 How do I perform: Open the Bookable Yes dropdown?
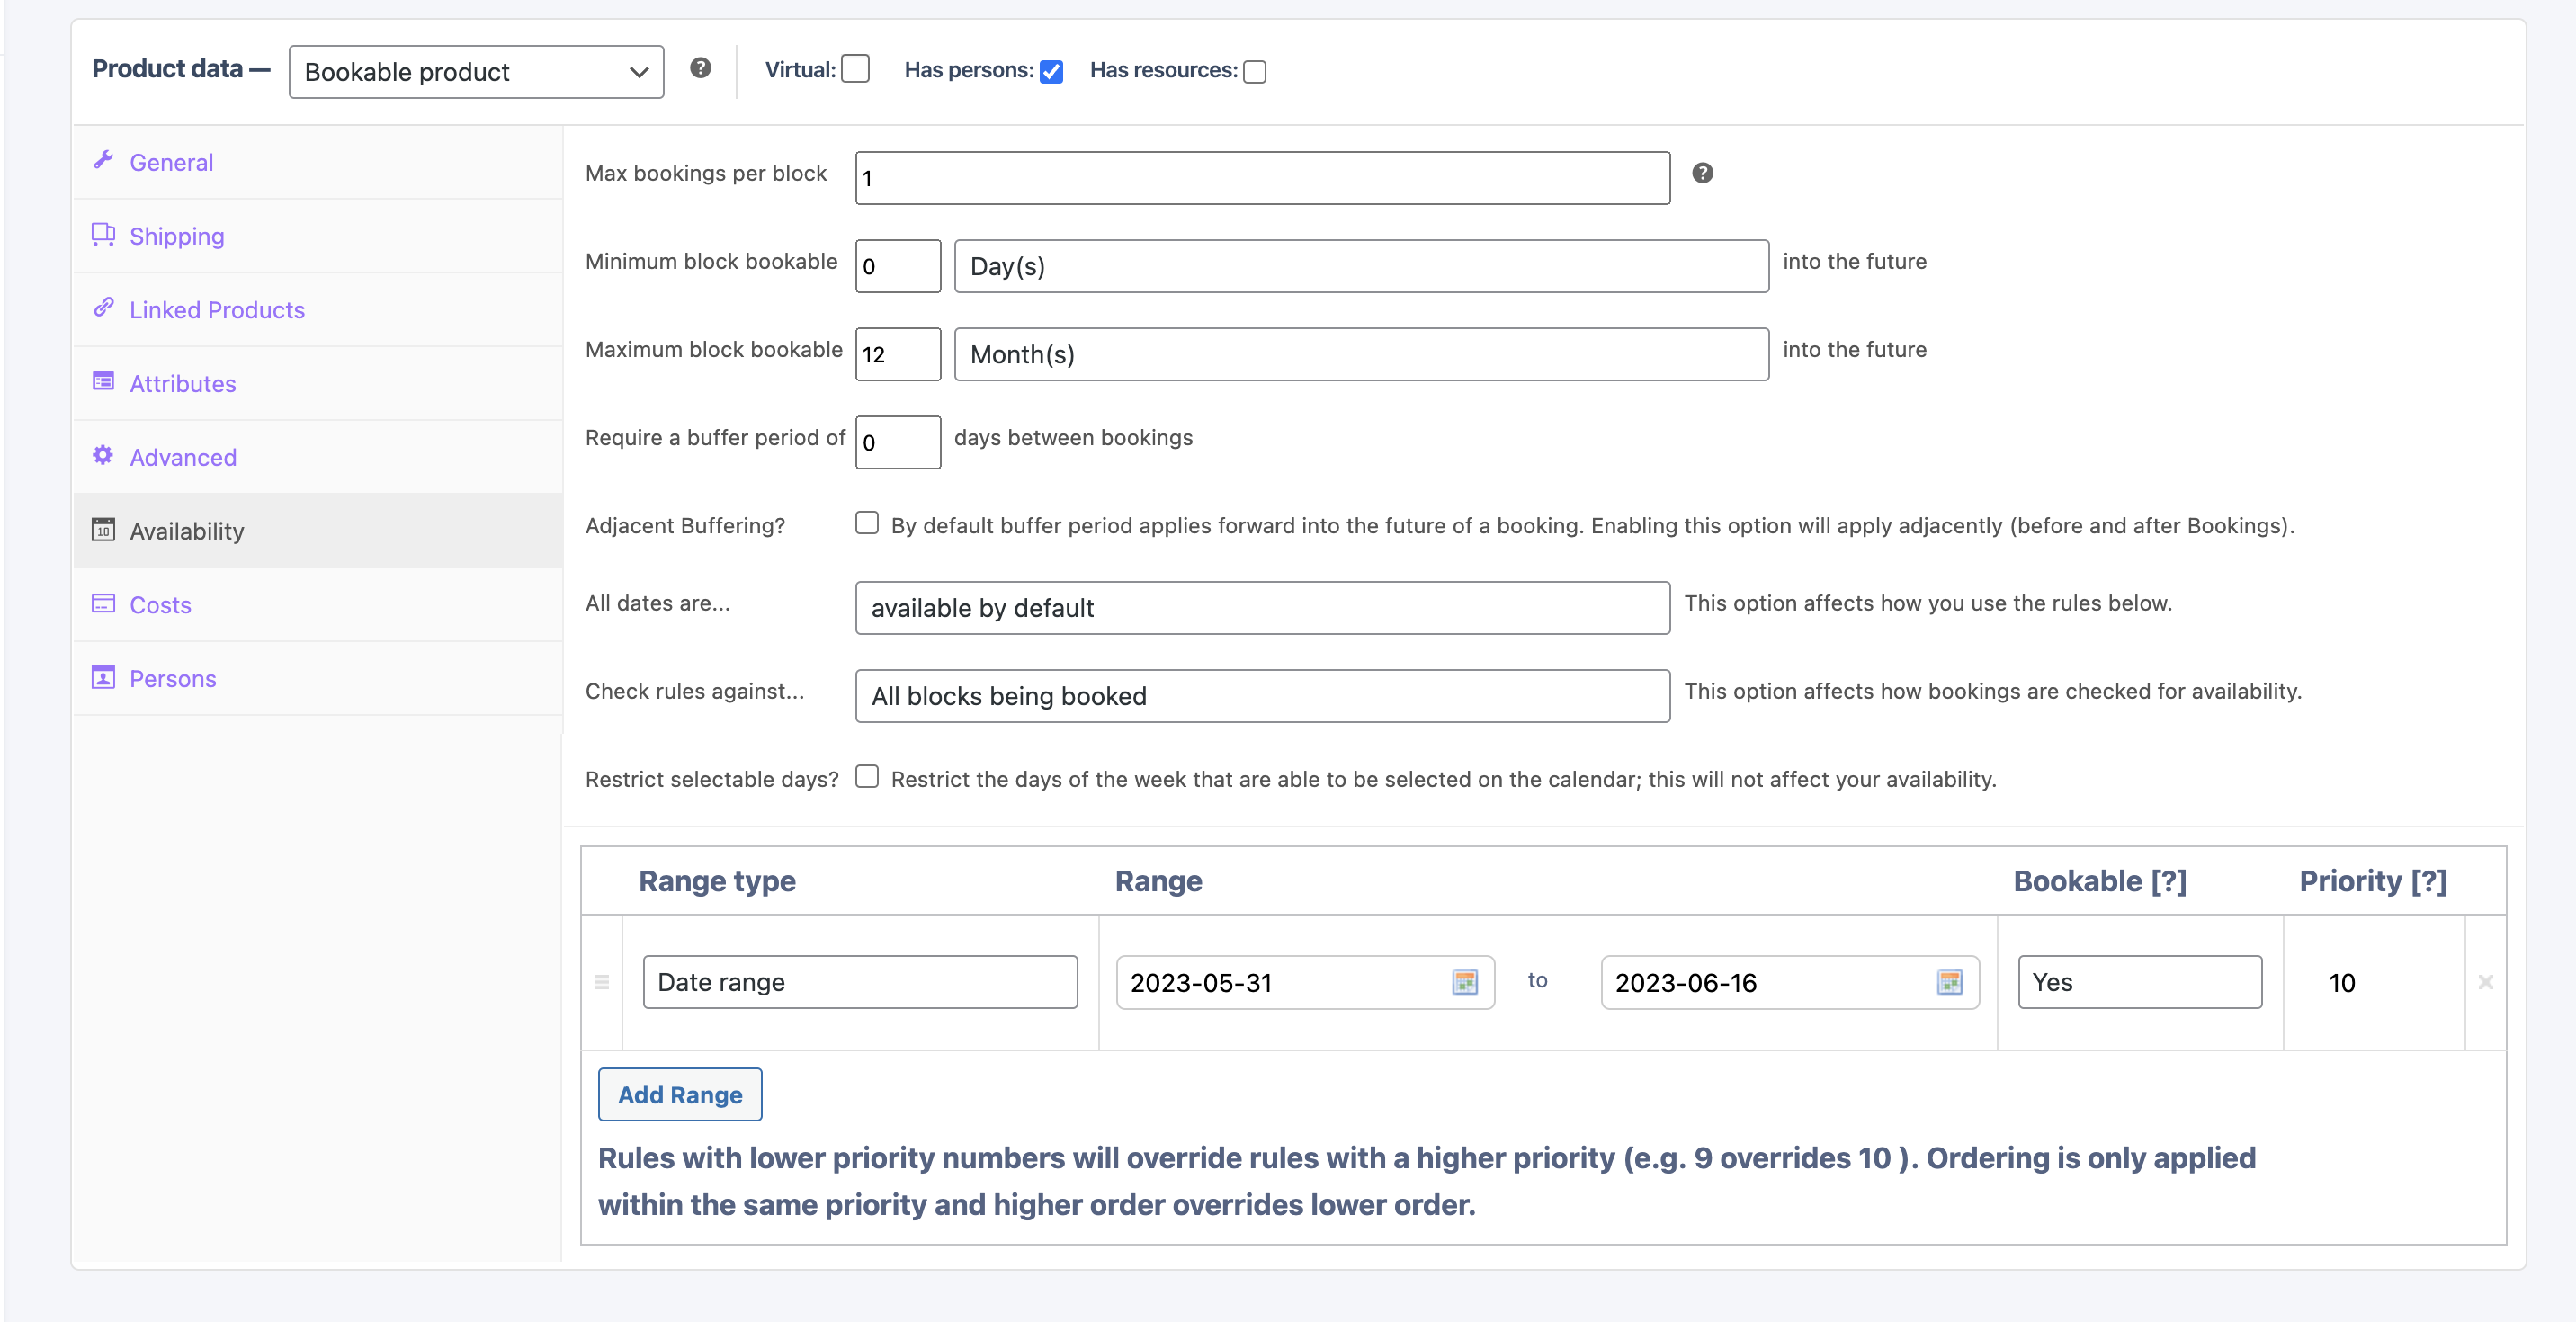coord(2140,982)
